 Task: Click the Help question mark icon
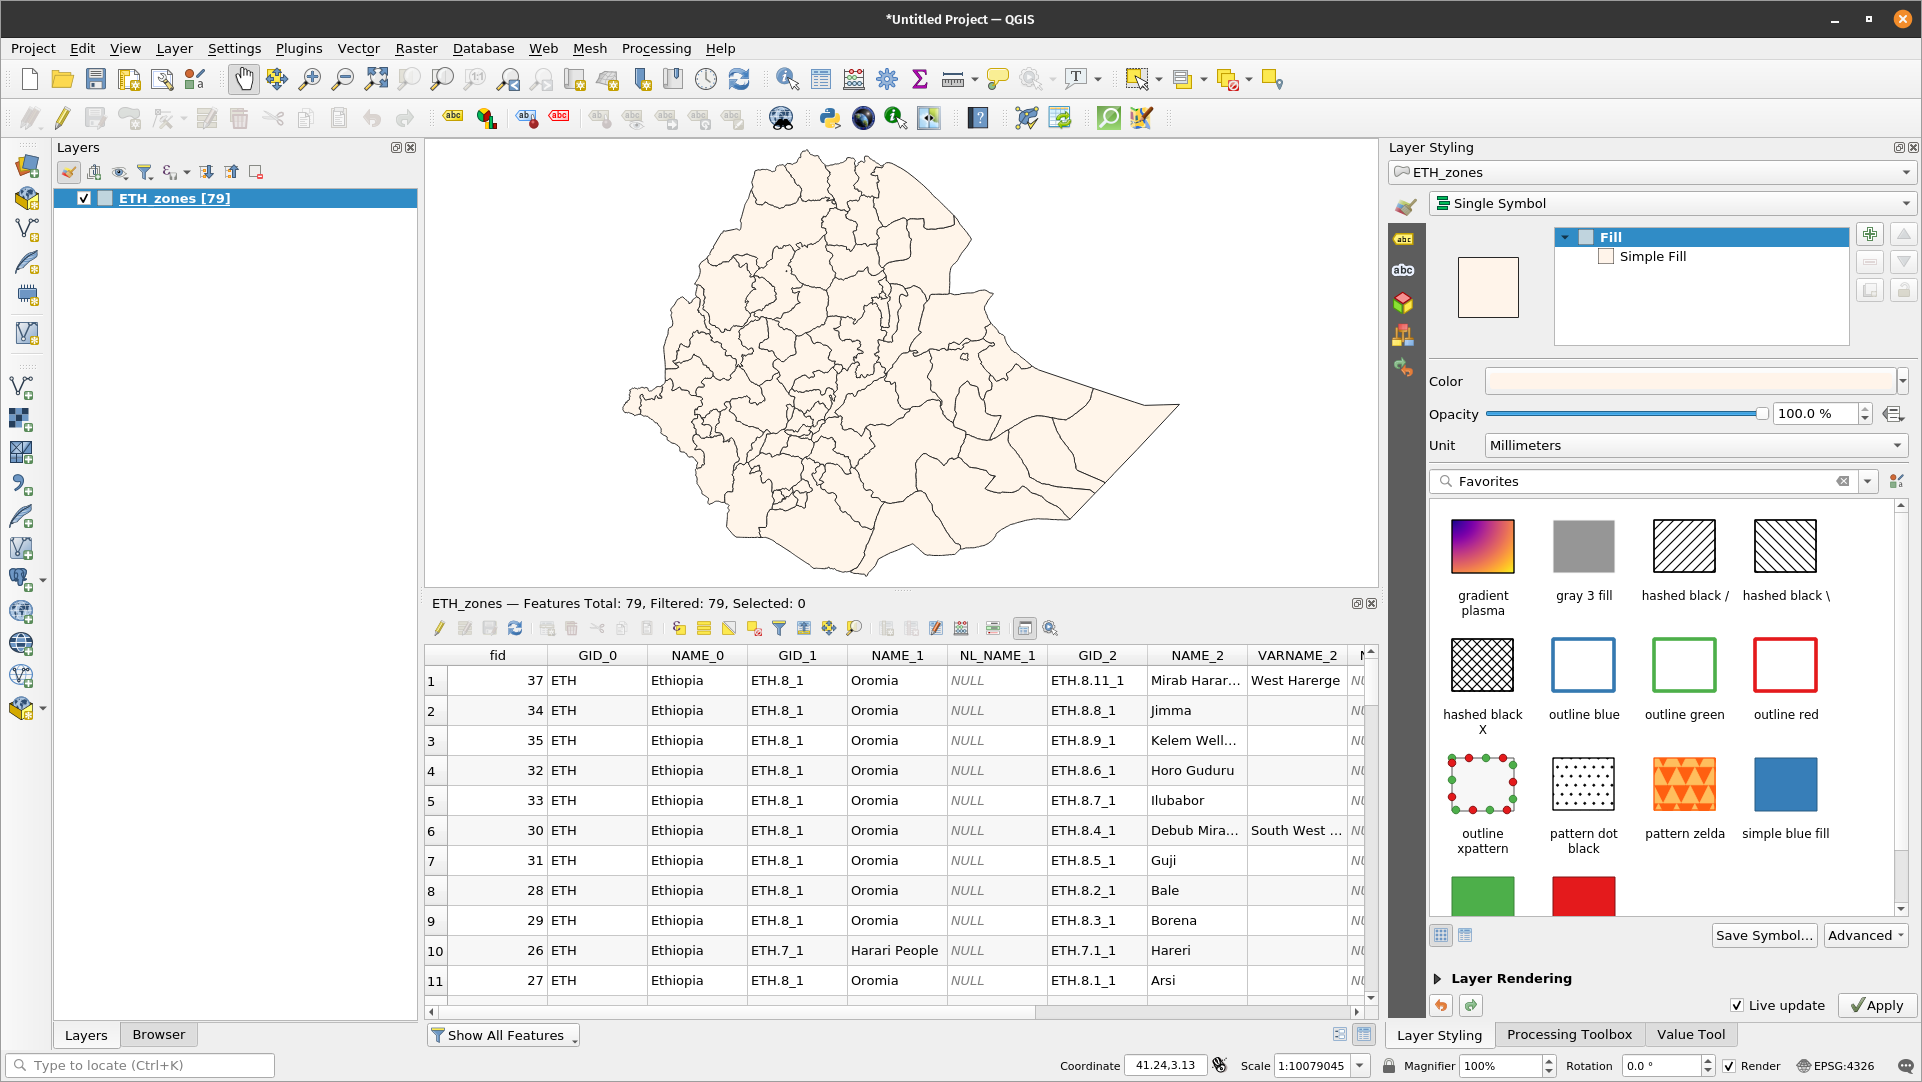(x=978, y=118)
